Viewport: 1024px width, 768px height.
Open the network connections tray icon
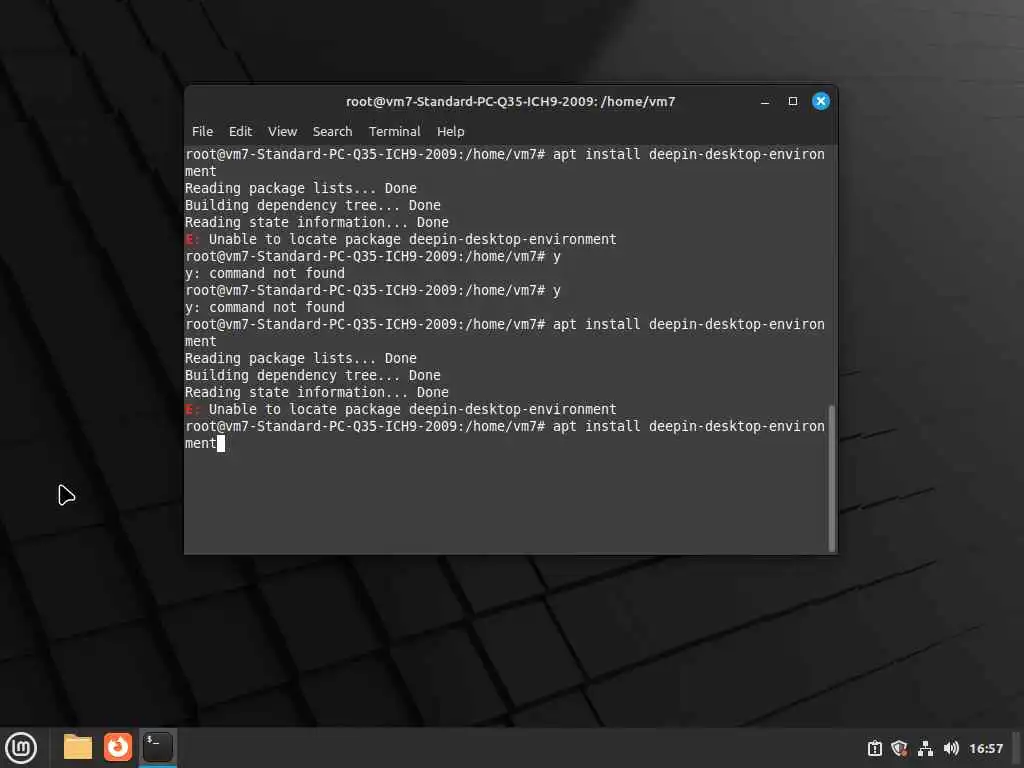tap(925, 748)
